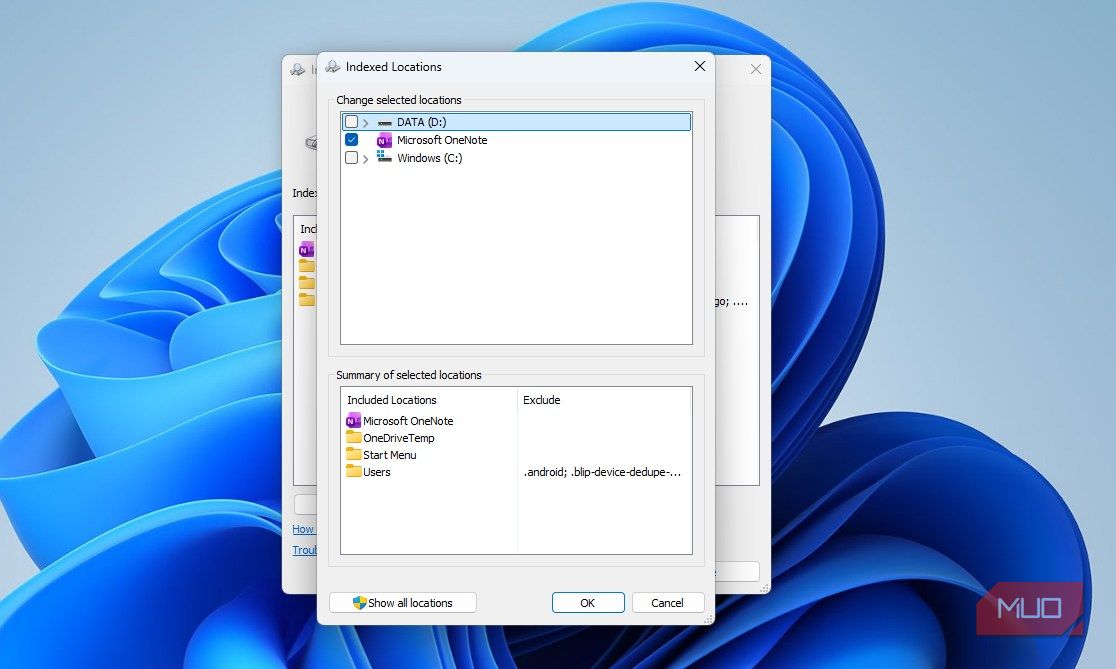Select Microsoft OneNote label in locations tree
Screen dimensions: 1116x669
click(442, 140)
